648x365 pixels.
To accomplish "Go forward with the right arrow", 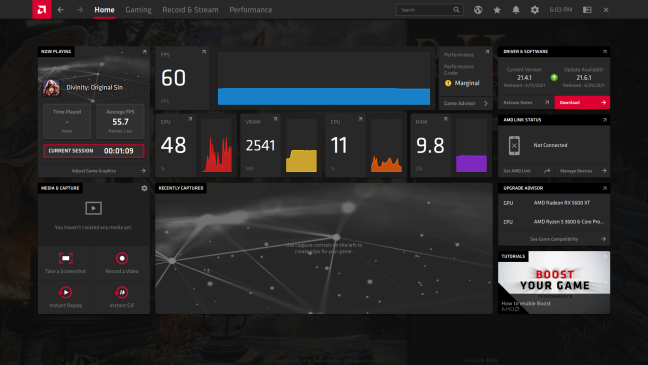I will click(79, 10).
